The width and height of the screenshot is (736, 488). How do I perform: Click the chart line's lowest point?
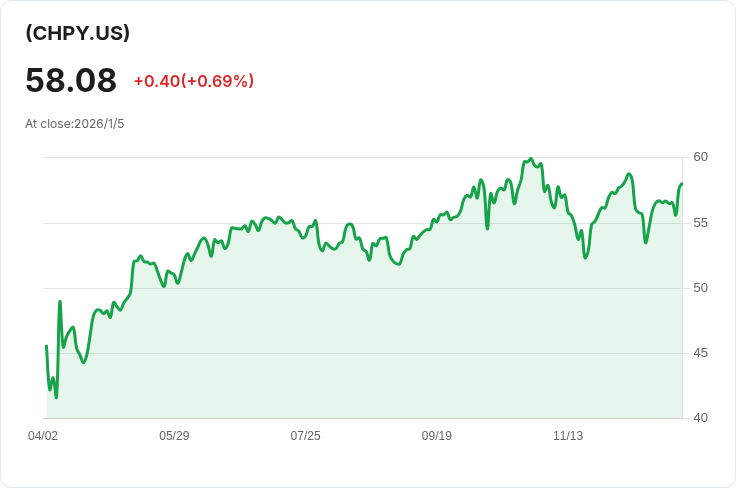click(x=56, y=397)
